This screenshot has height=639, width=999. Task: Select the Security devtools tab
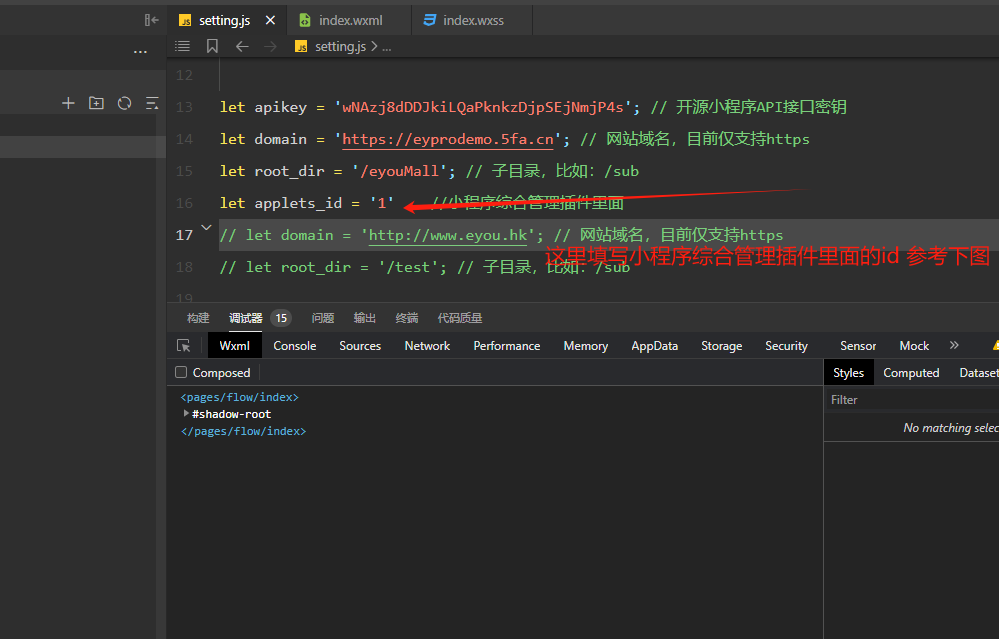click(786, 346)
